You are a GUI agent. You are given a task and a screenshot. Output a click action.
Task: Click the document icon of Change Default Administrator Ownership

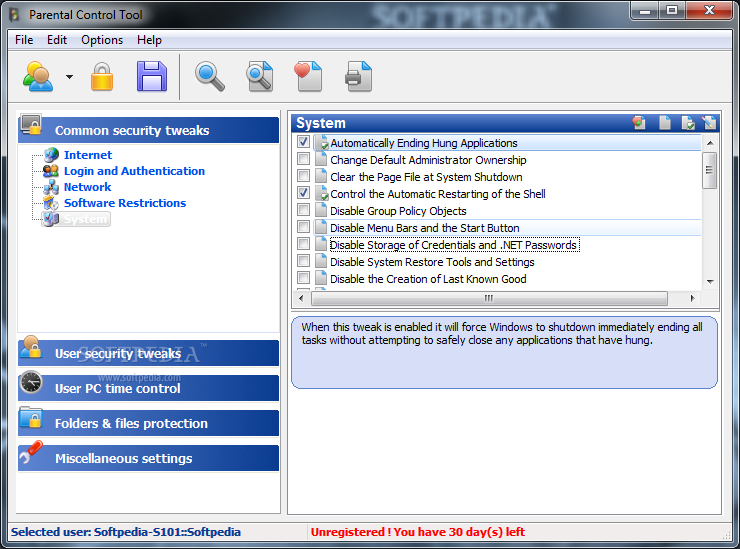[x=321, y=160]
